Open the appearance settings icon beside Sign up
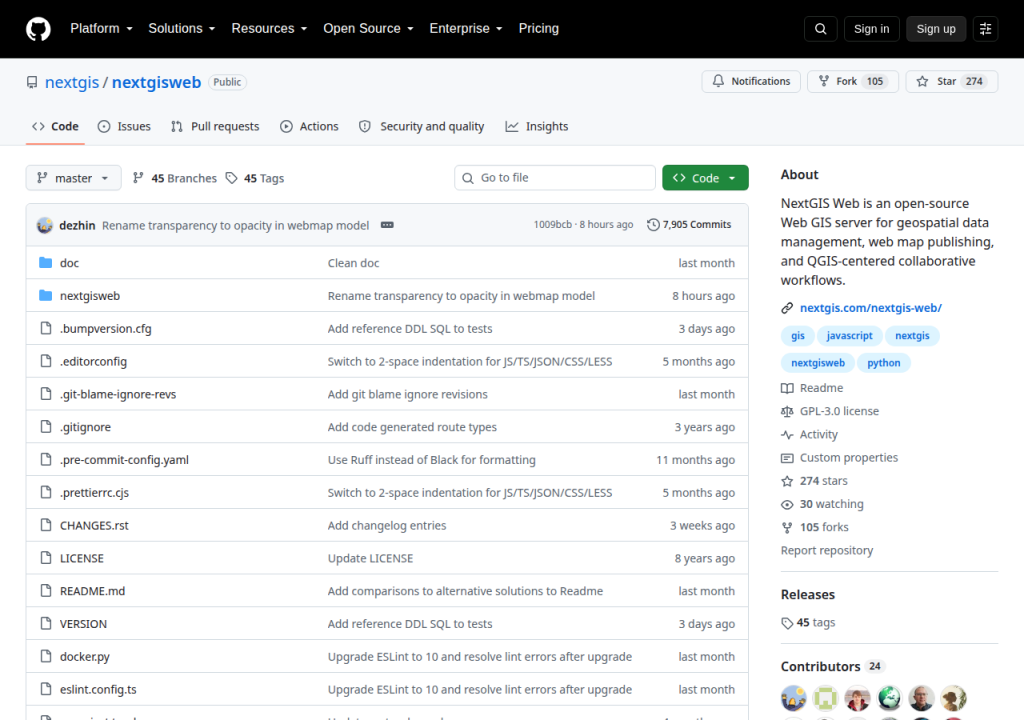Image resolution: width=1024 pixels, height=720 pixels. point(985,29)
